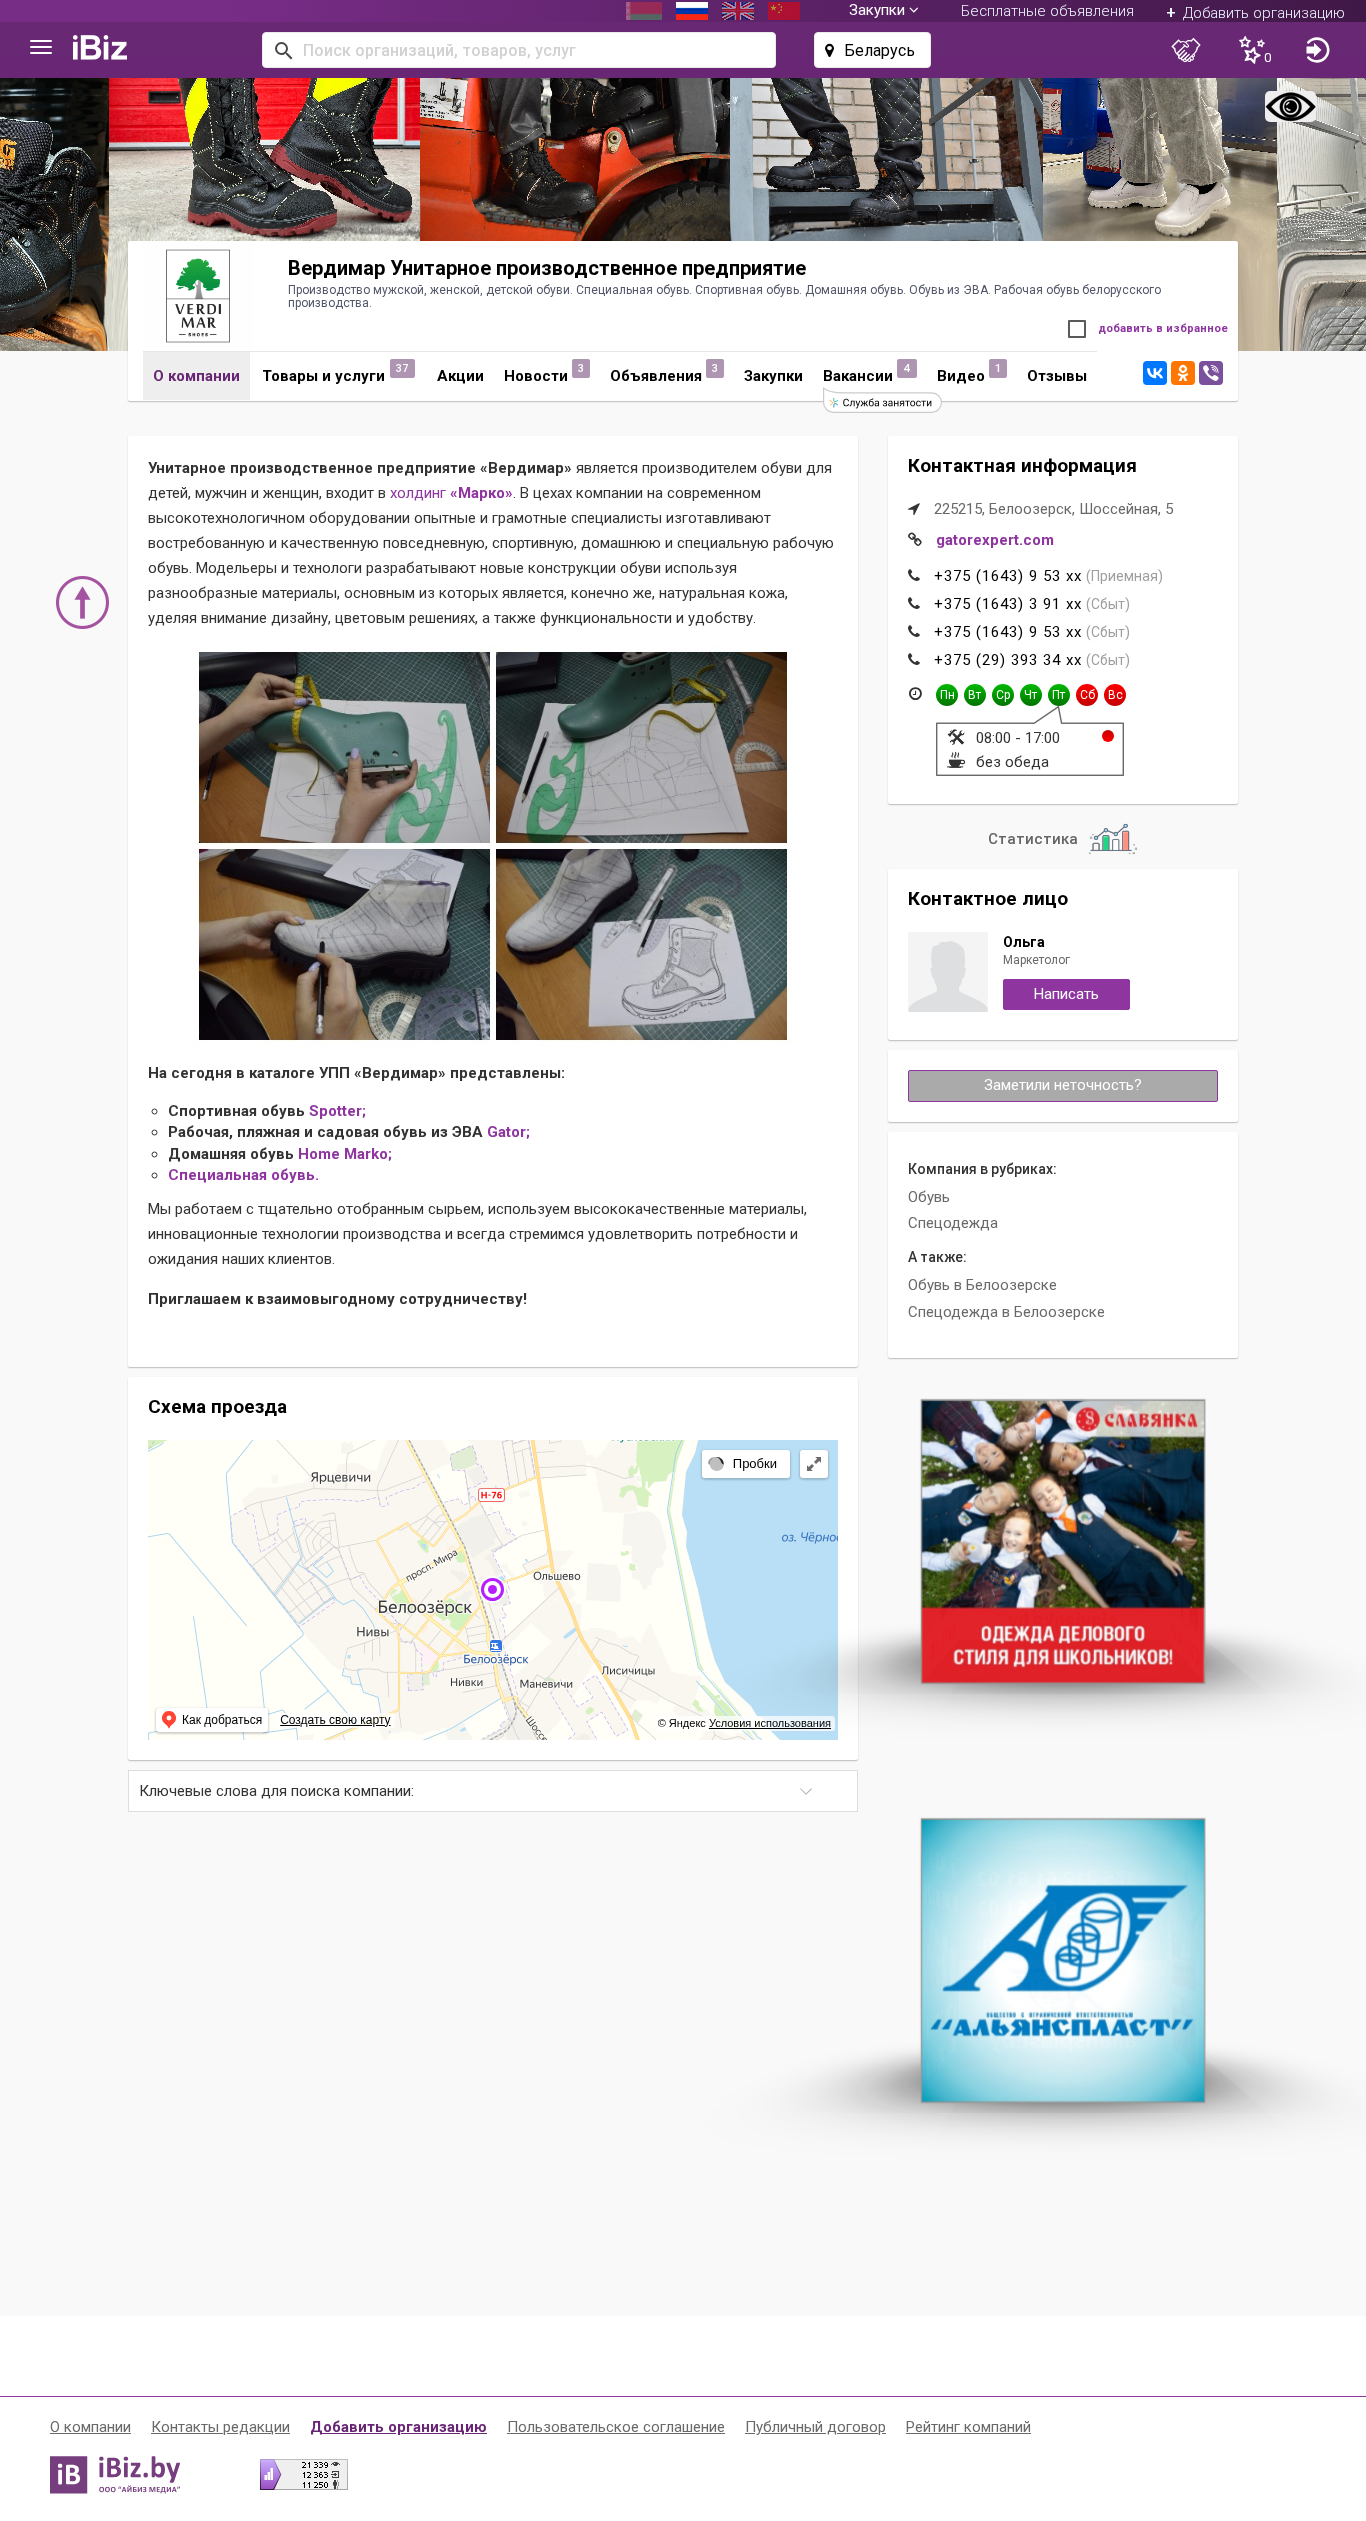This screenshot has width=1366, height=2521.
Task: Open favorites via the stars icon
Action: [1254, 50]
